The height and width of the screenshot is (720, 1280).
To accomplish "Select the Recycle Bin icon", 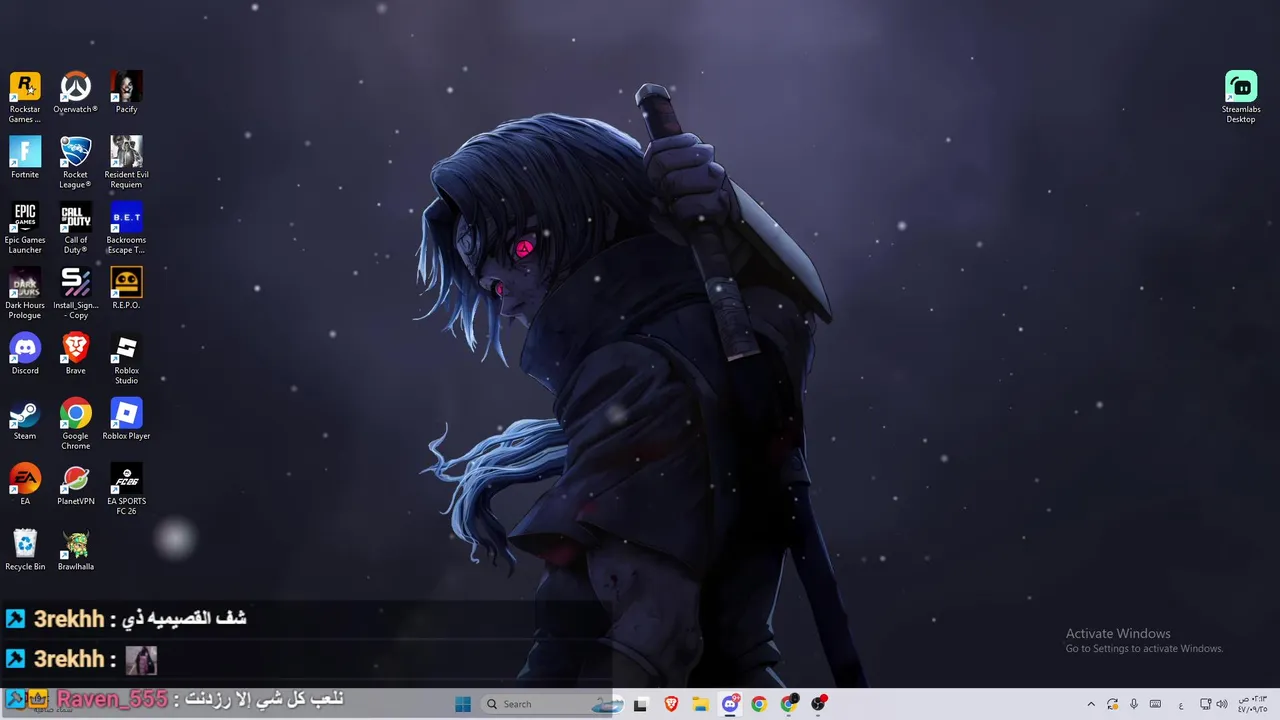I will [x=25, y=550].
